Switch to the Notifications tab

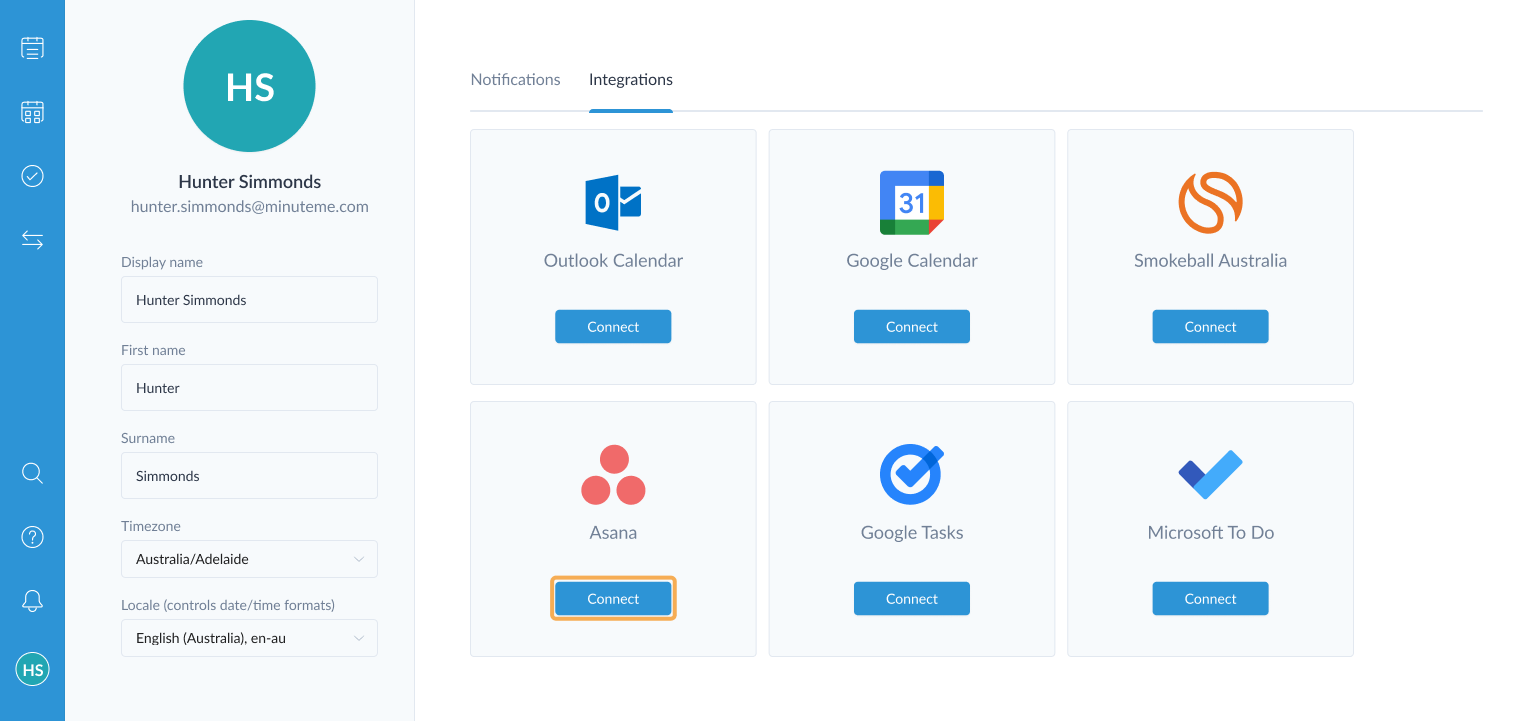[515, 80]
